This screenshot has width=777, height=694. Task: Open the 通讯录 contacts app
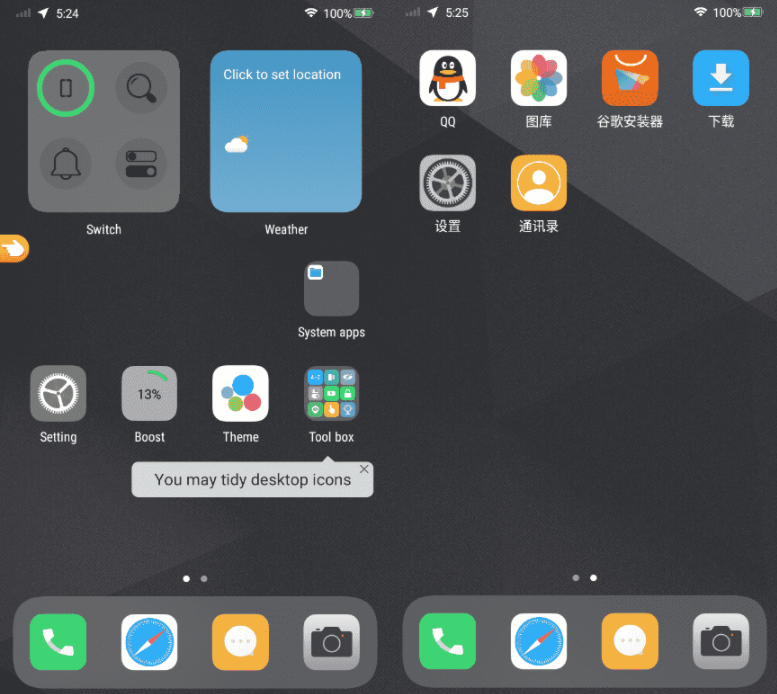coord(539,183)
